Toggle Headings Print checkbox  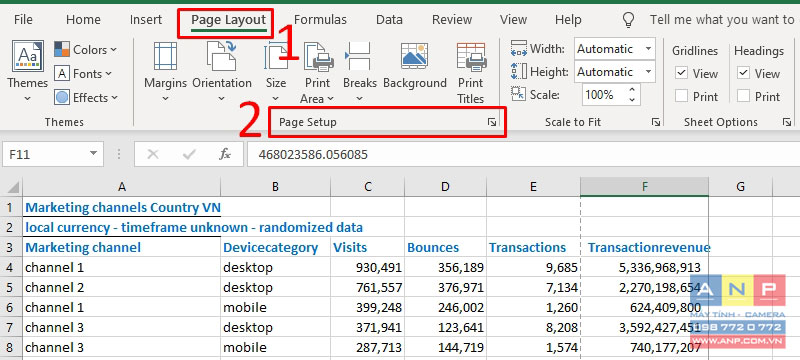743,96
